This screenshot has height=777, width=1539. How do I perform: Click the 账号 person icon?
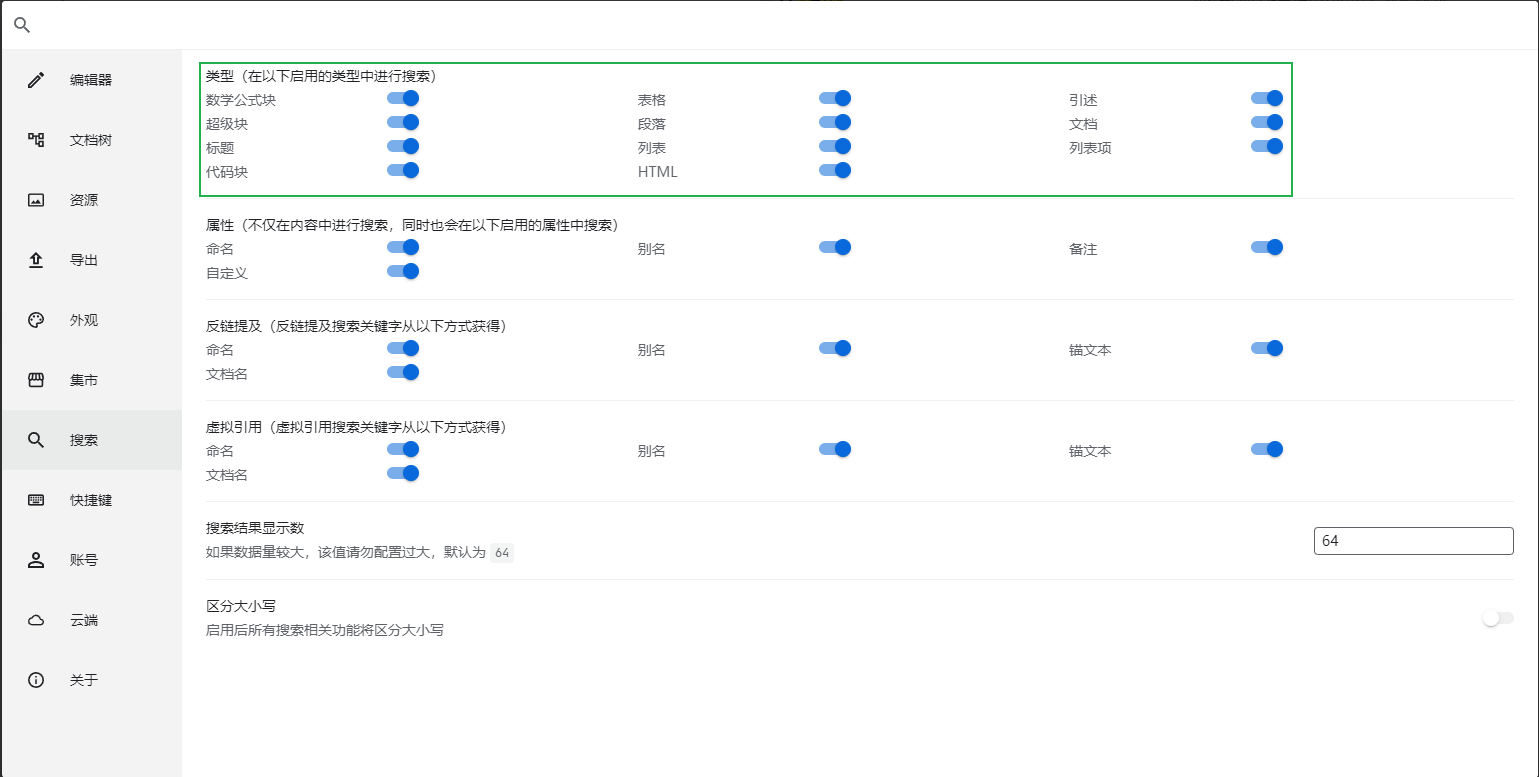[x=36, y=560]
